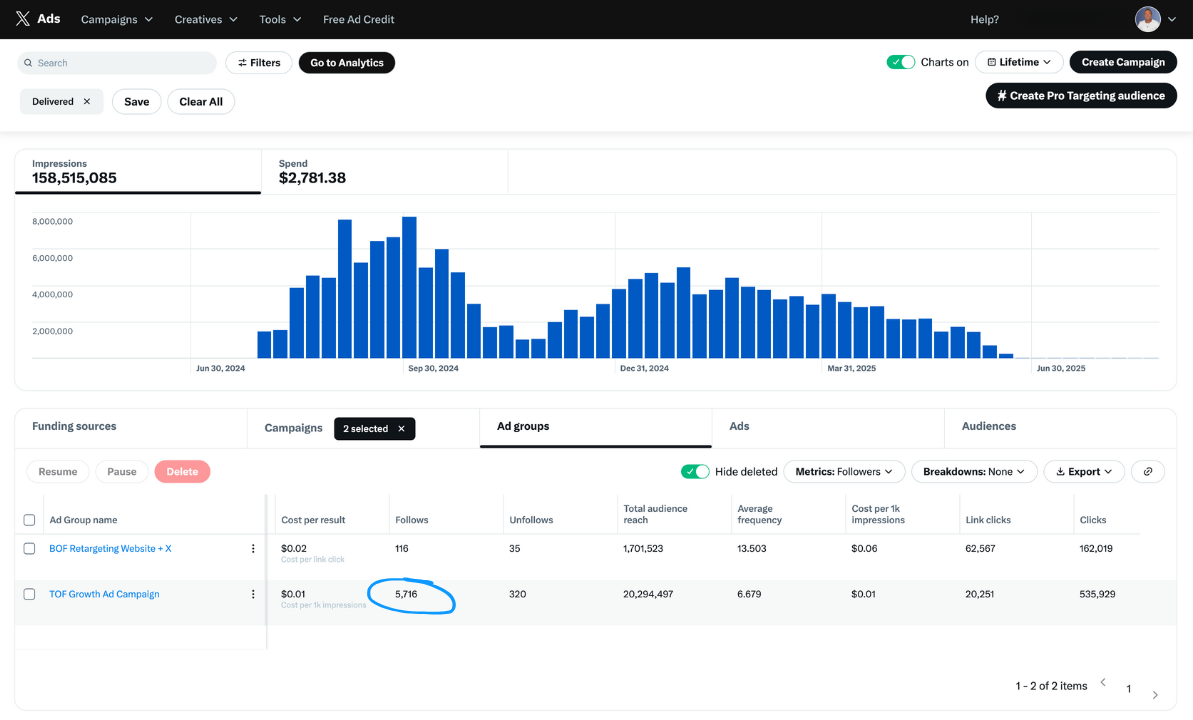Viewport: 1193px width, 720px height.
Task: Click the profile avatar icon
Action: tap(1148, 18)
